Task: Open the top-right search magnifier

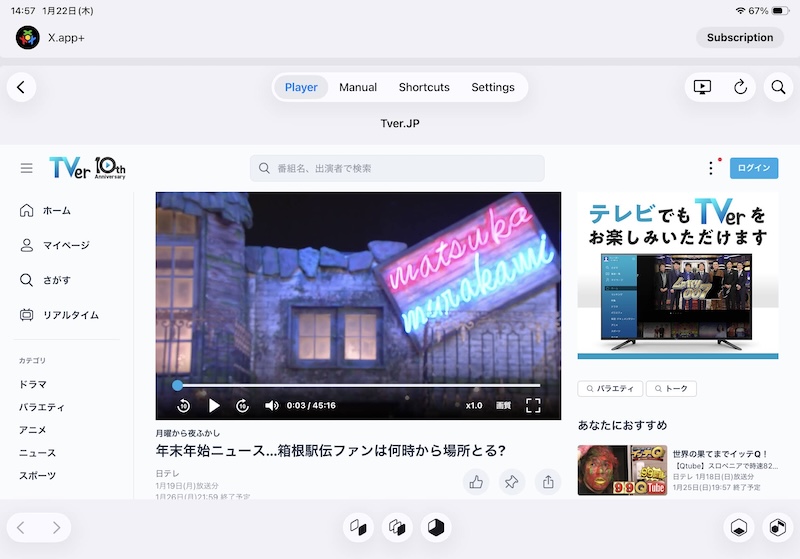Action: 778,87
